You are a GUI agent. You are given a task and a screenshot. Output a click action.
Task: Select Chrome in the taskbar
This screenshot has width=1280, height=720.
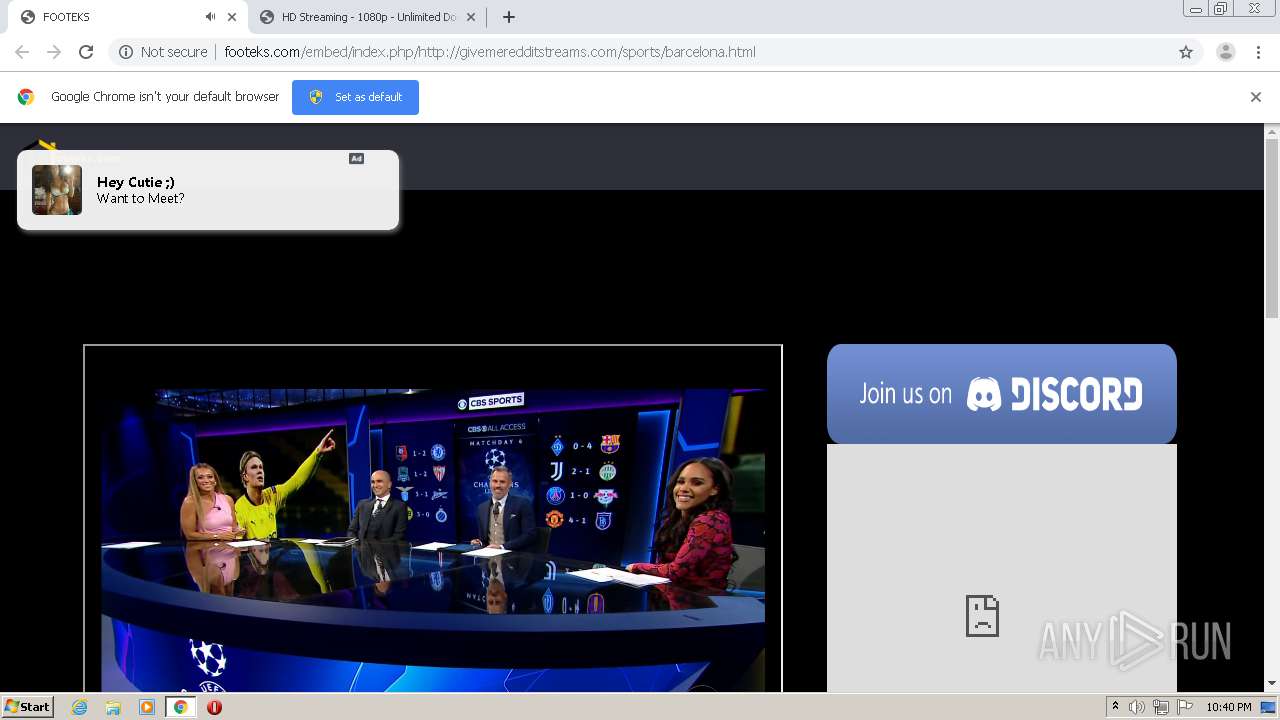tap(180, 707)
